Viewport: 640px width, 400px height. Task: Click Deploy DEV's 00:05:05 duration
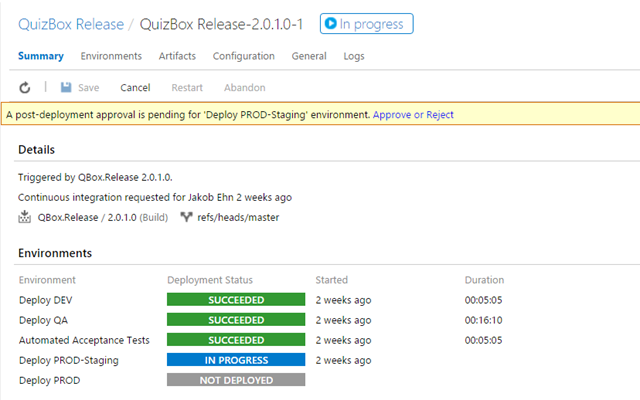483,300
